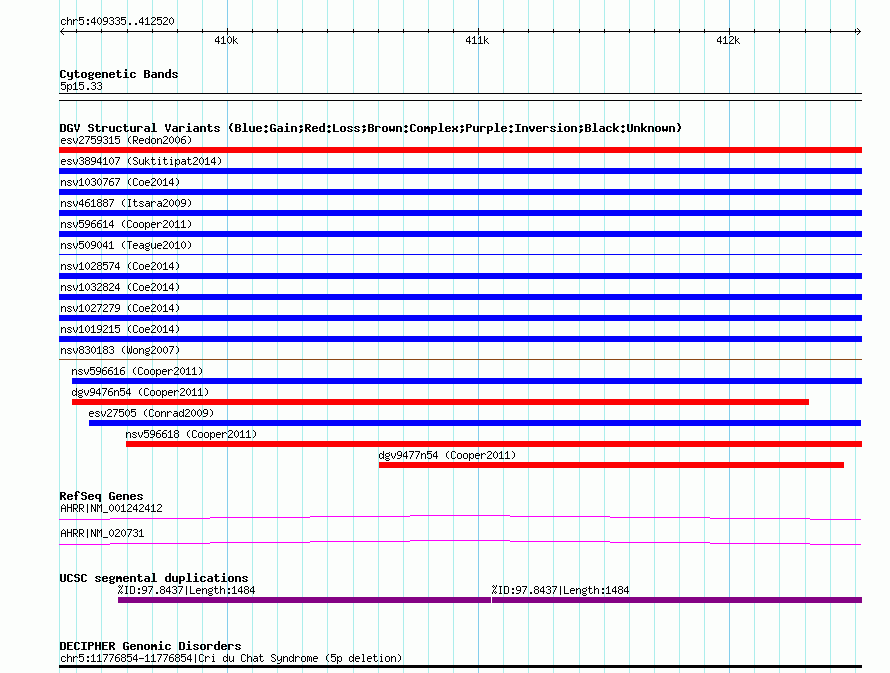890x673 pixels.
Task: Click the blue bar under nsv1032824
Action: [460, 297]
